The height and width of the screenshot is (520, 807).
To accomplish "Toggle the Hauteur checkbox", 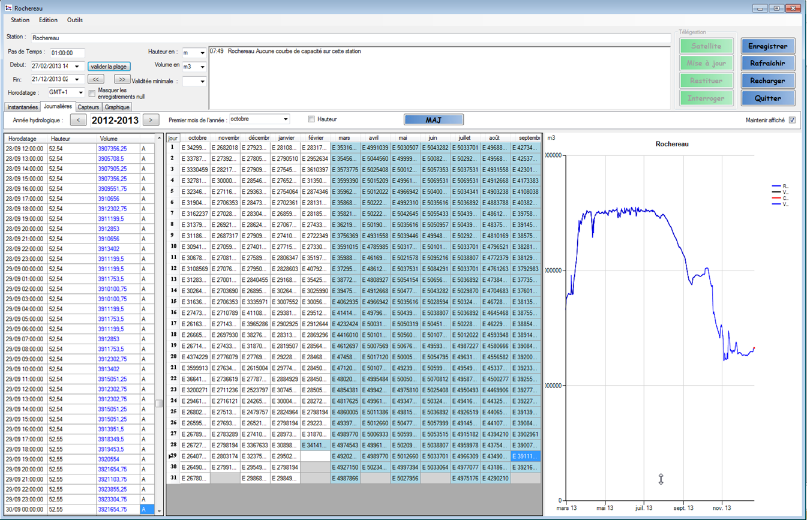I will pyautogui.click(x=311, y=119).
